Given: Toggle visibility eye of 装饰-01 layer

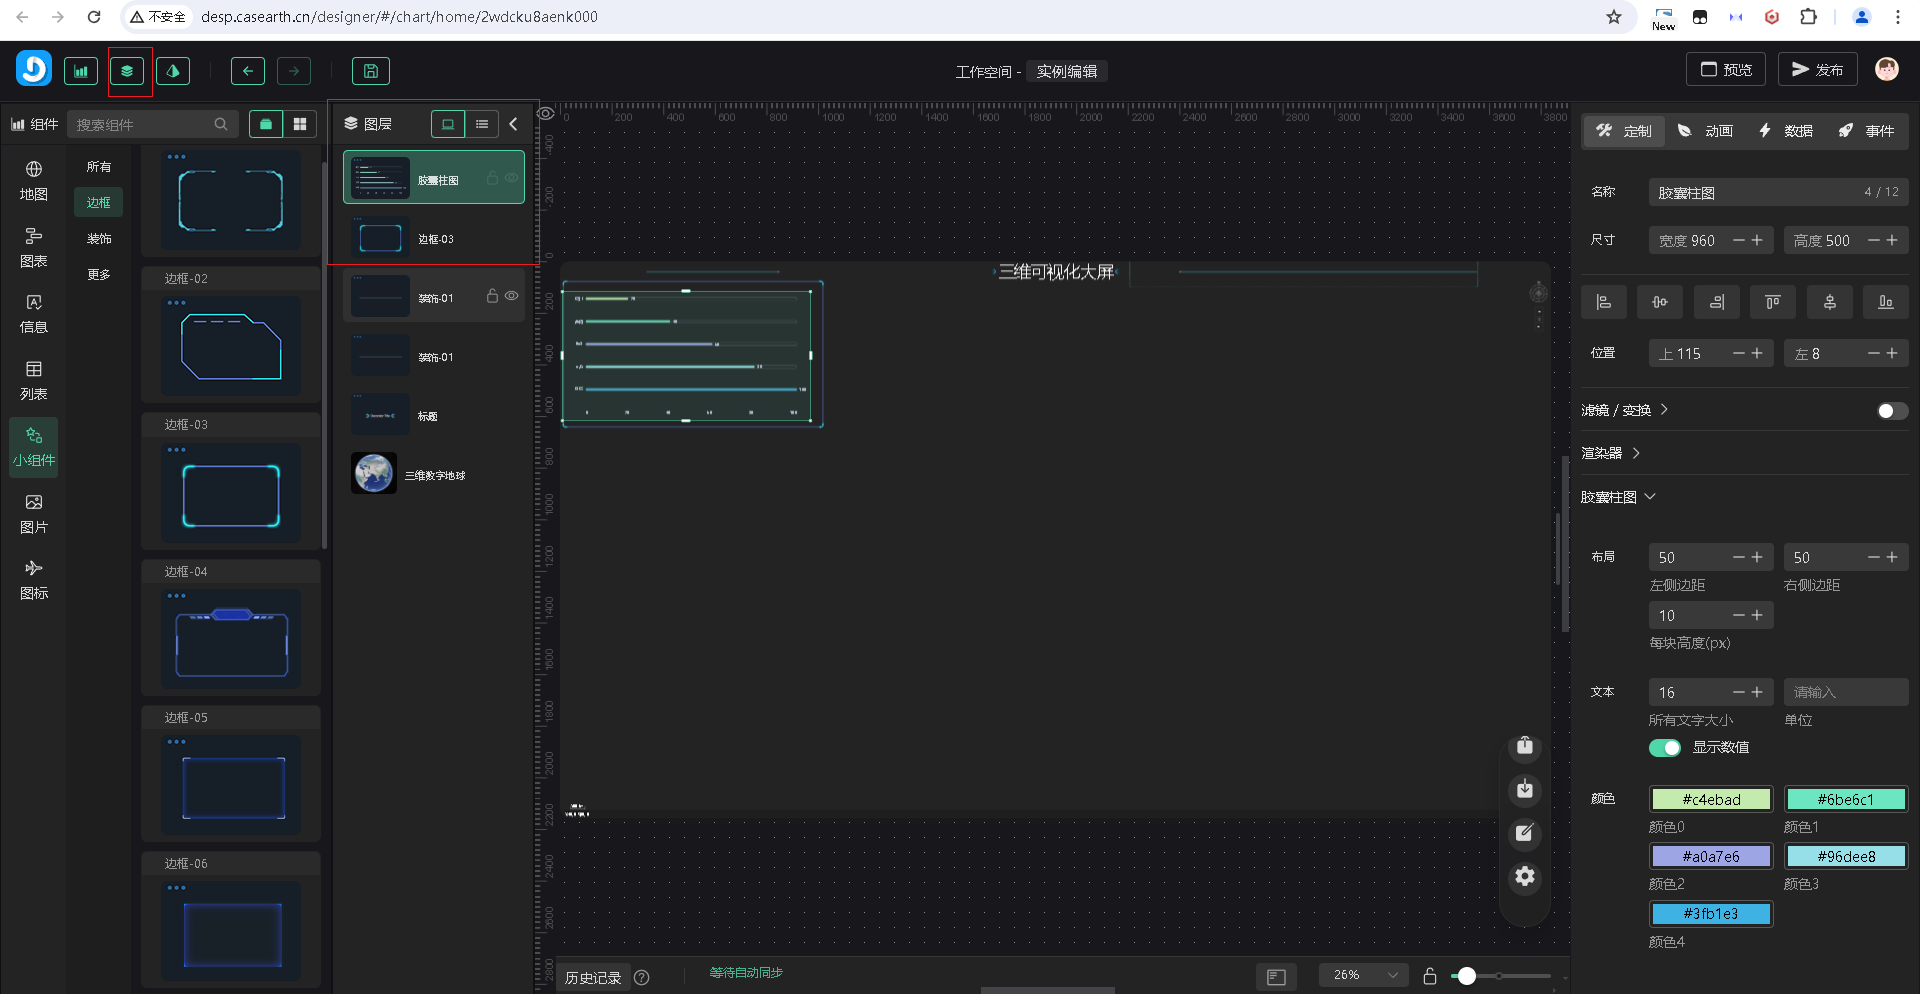Looking at the screenshot, I should coord(512,296).
